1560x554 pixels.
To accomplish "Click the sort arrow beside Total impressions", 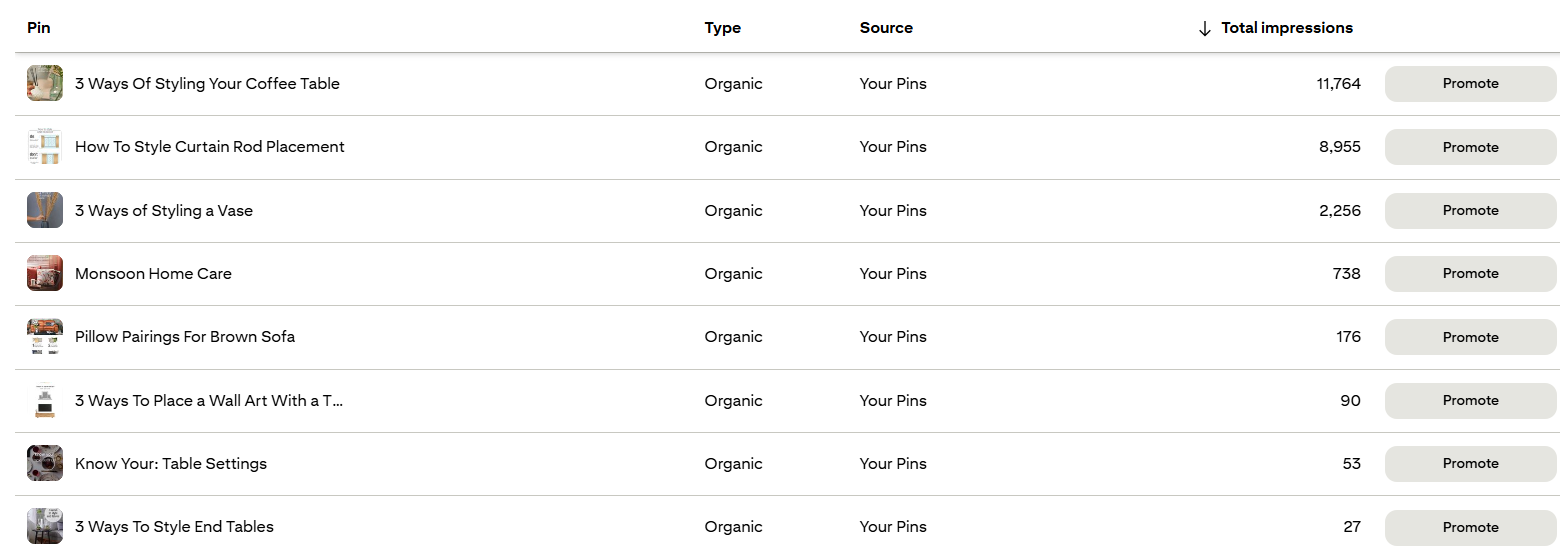I will (x=1205, y=29).
